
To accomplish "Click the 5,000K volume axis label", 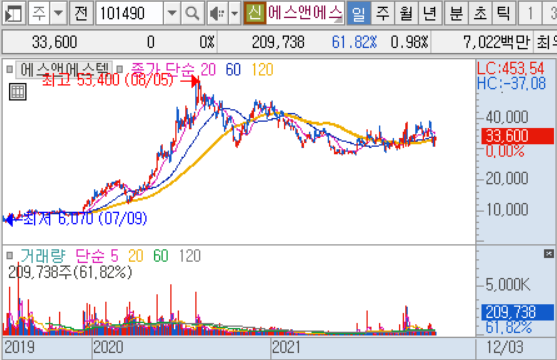I will click(508, 284).
